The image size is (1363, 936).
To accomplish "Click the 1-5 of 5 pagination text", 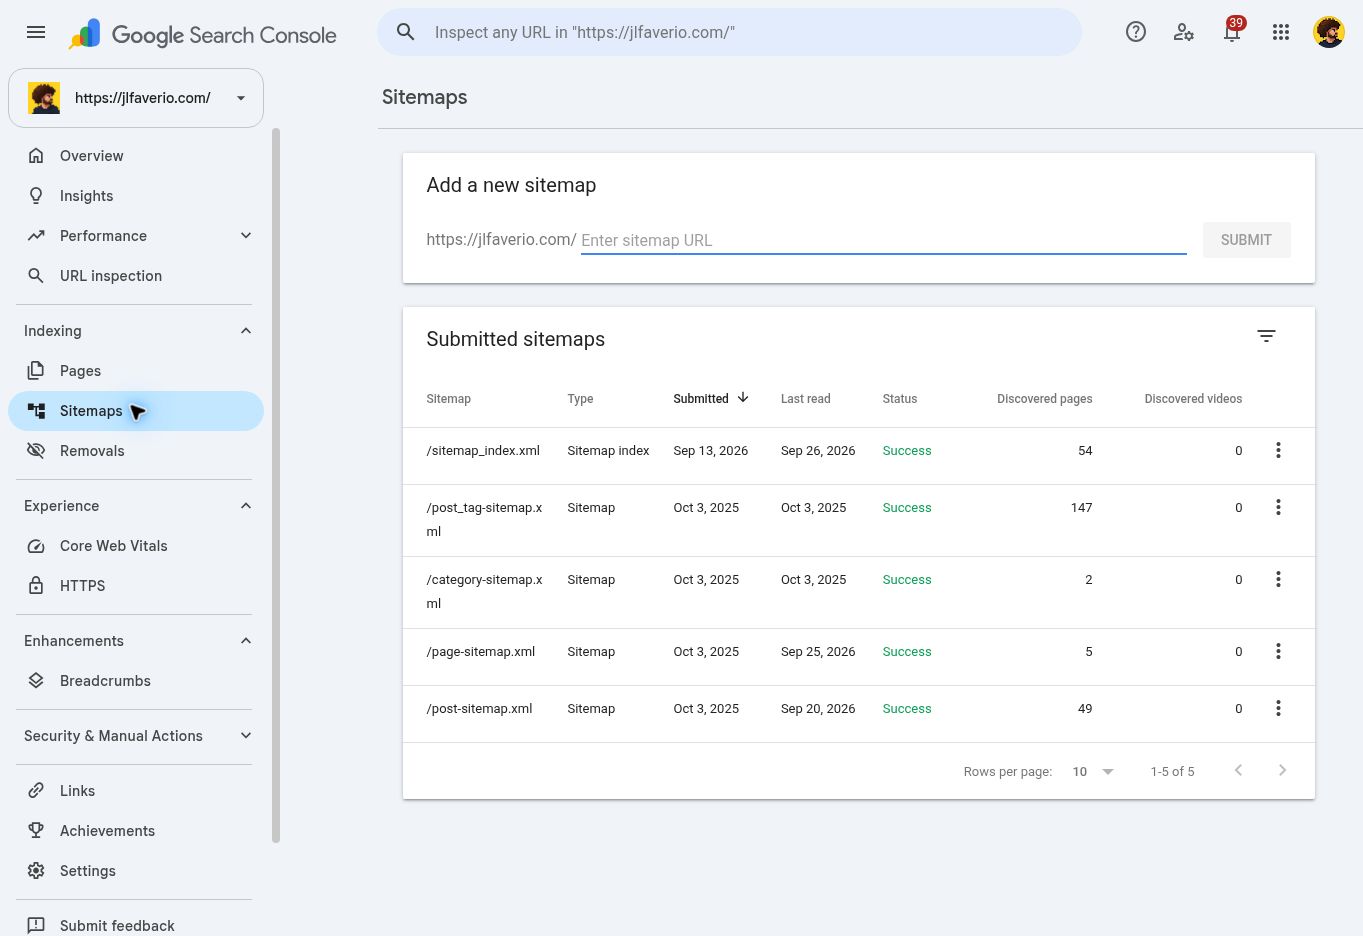I will [1172, 772].
